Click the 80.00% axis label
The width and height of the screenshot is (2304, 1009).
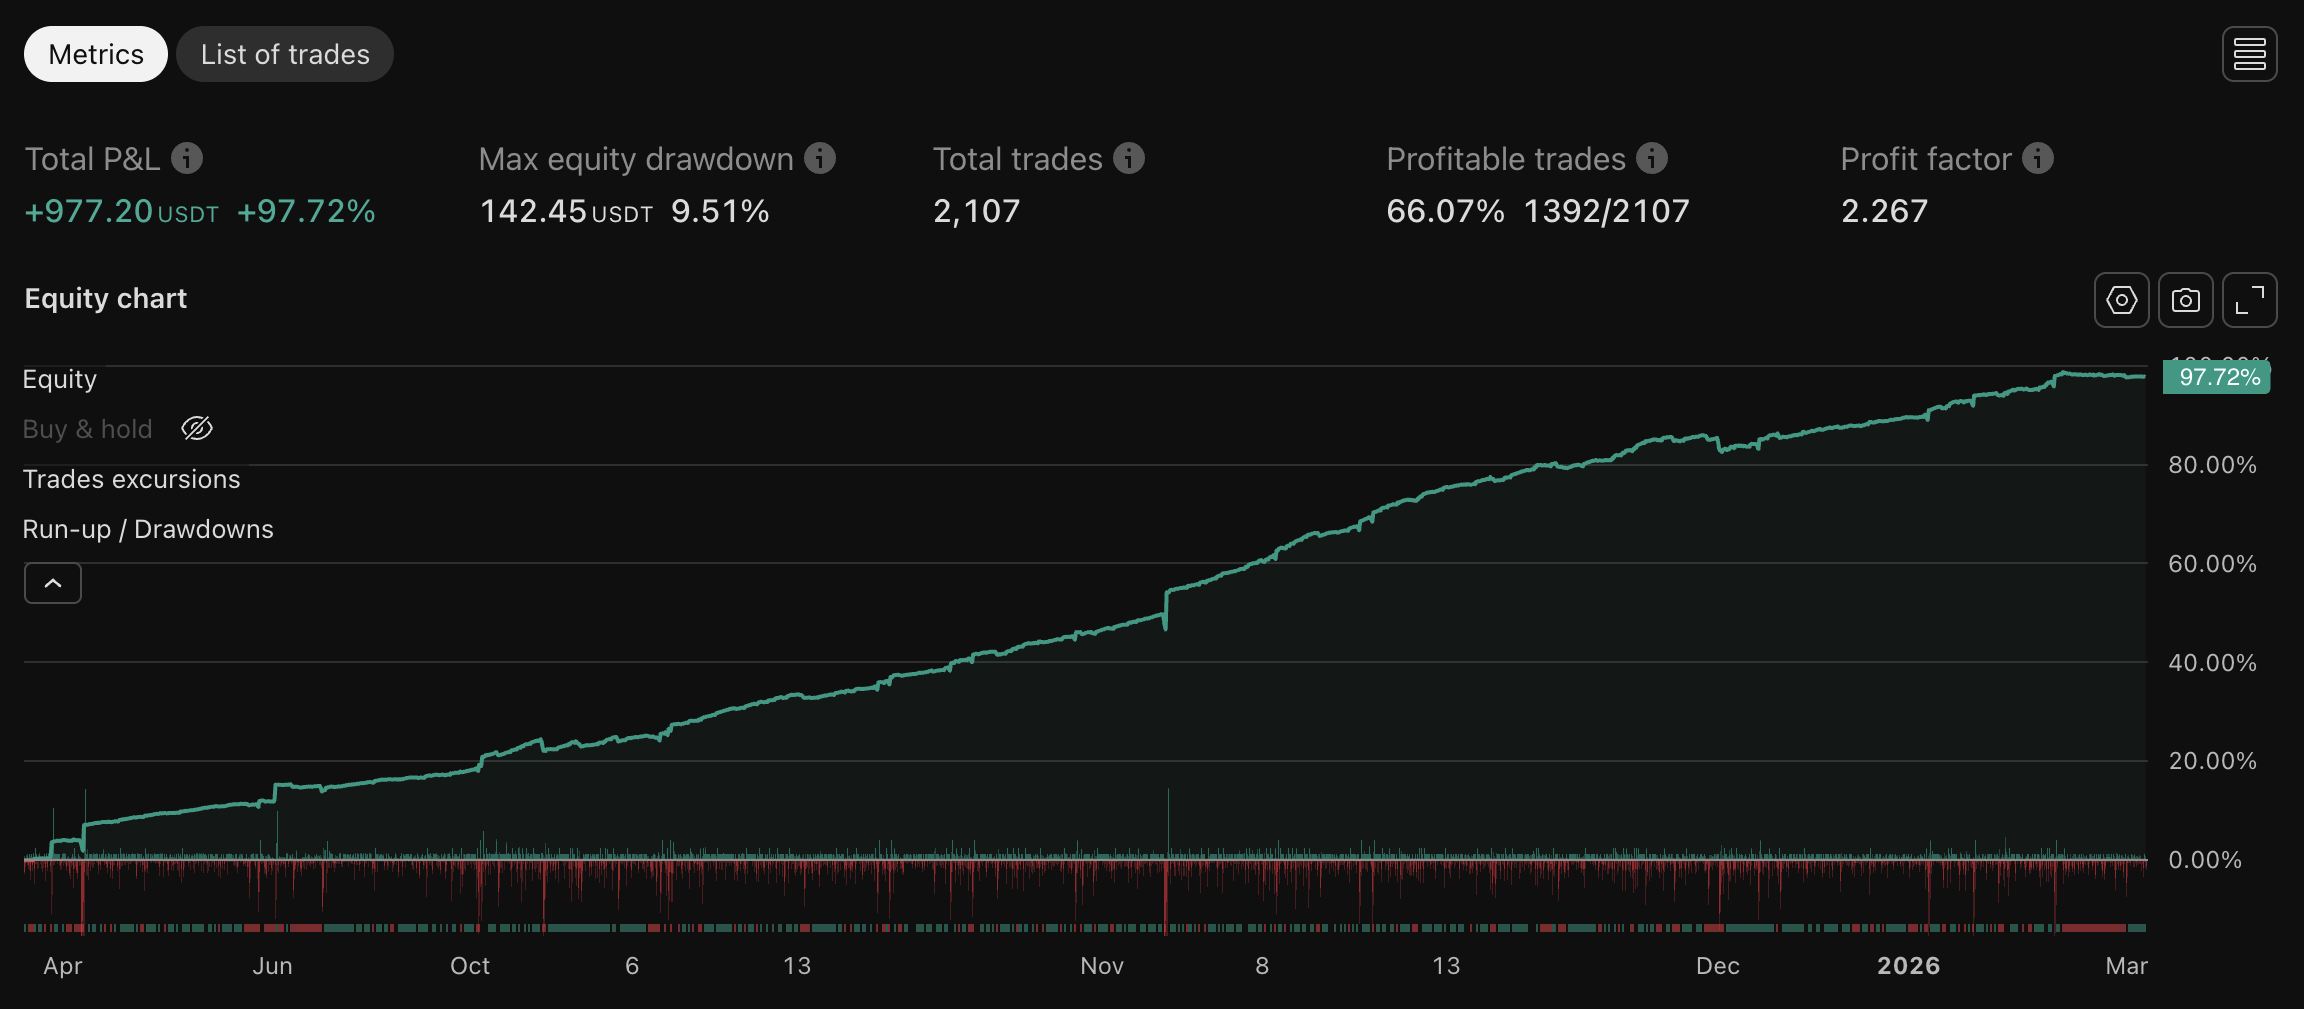pyautogui.click(x=2212, y=465)
